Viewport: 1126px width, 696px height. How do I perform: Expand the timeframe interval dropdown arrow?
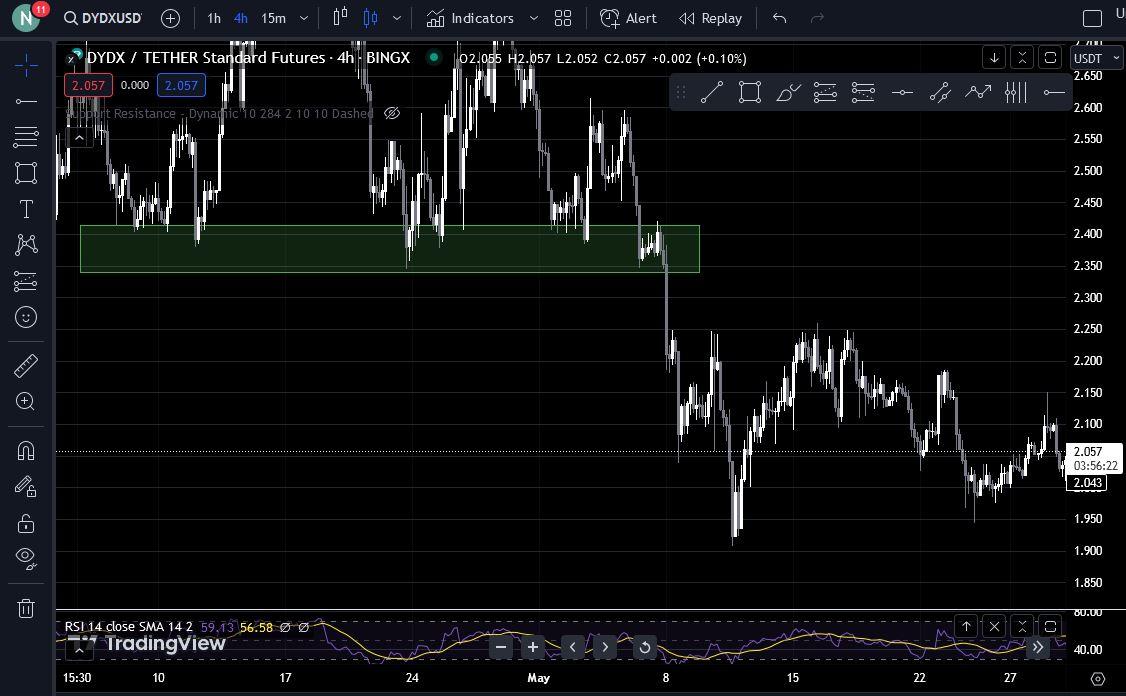304,18
